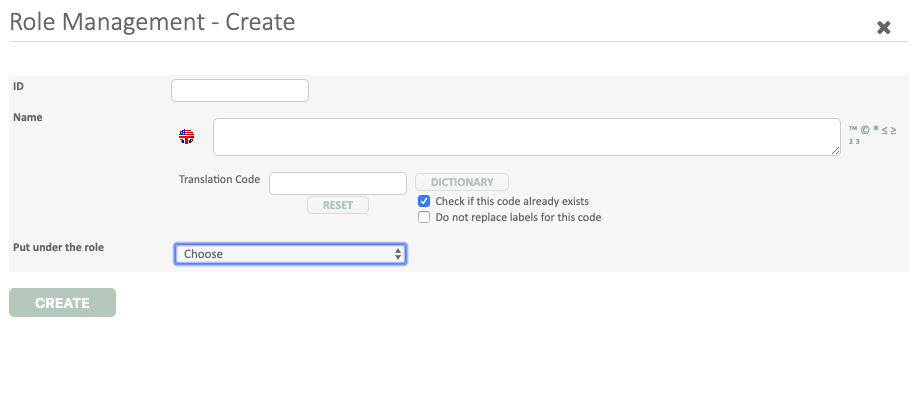Click the 'Check if this code already exists' label
914x415 pixels.
512,201
